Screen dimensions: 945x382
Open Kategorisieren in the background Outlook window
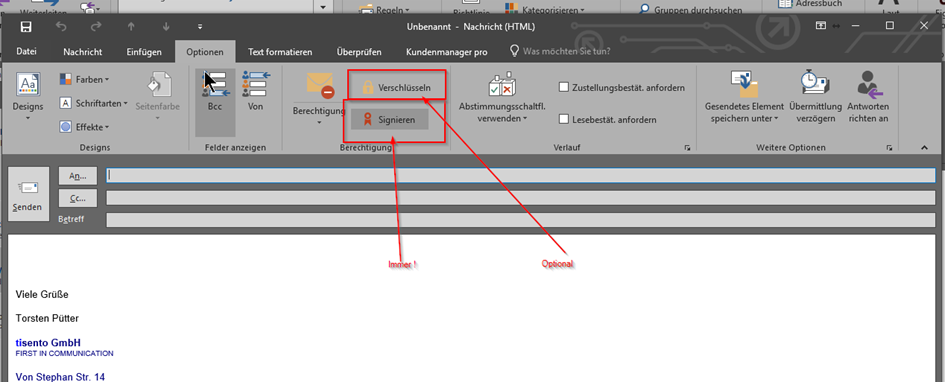tap(545, 9)
